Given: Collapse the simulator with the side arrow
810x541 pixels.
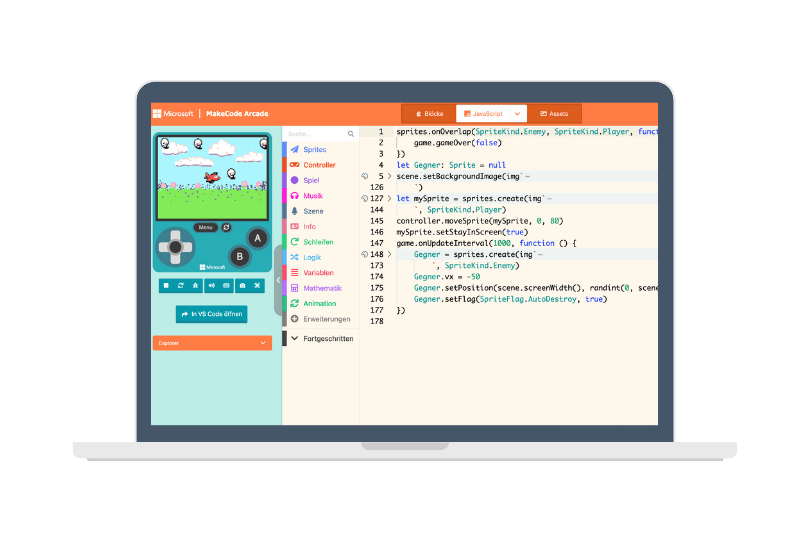Looking at the screenshot, I should click(278, 280).
